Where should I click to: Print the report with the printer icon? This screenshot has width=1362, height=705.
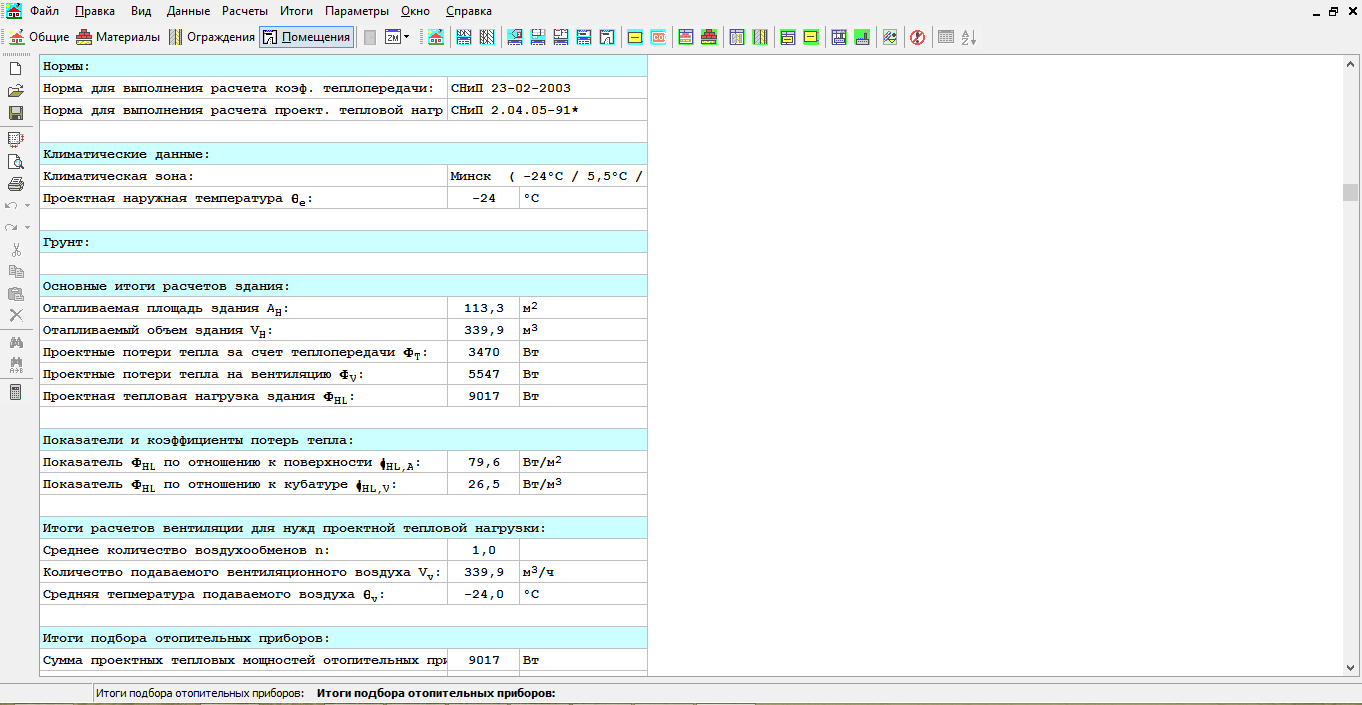coord(15,183)
